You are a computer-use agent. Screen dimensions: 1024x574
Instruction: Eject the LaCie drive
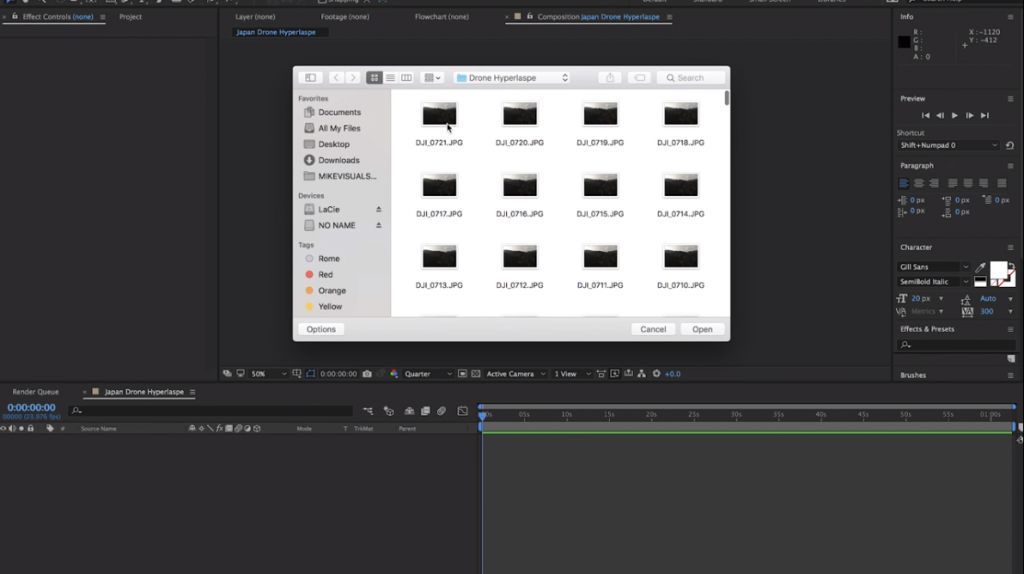click(379, 210)
